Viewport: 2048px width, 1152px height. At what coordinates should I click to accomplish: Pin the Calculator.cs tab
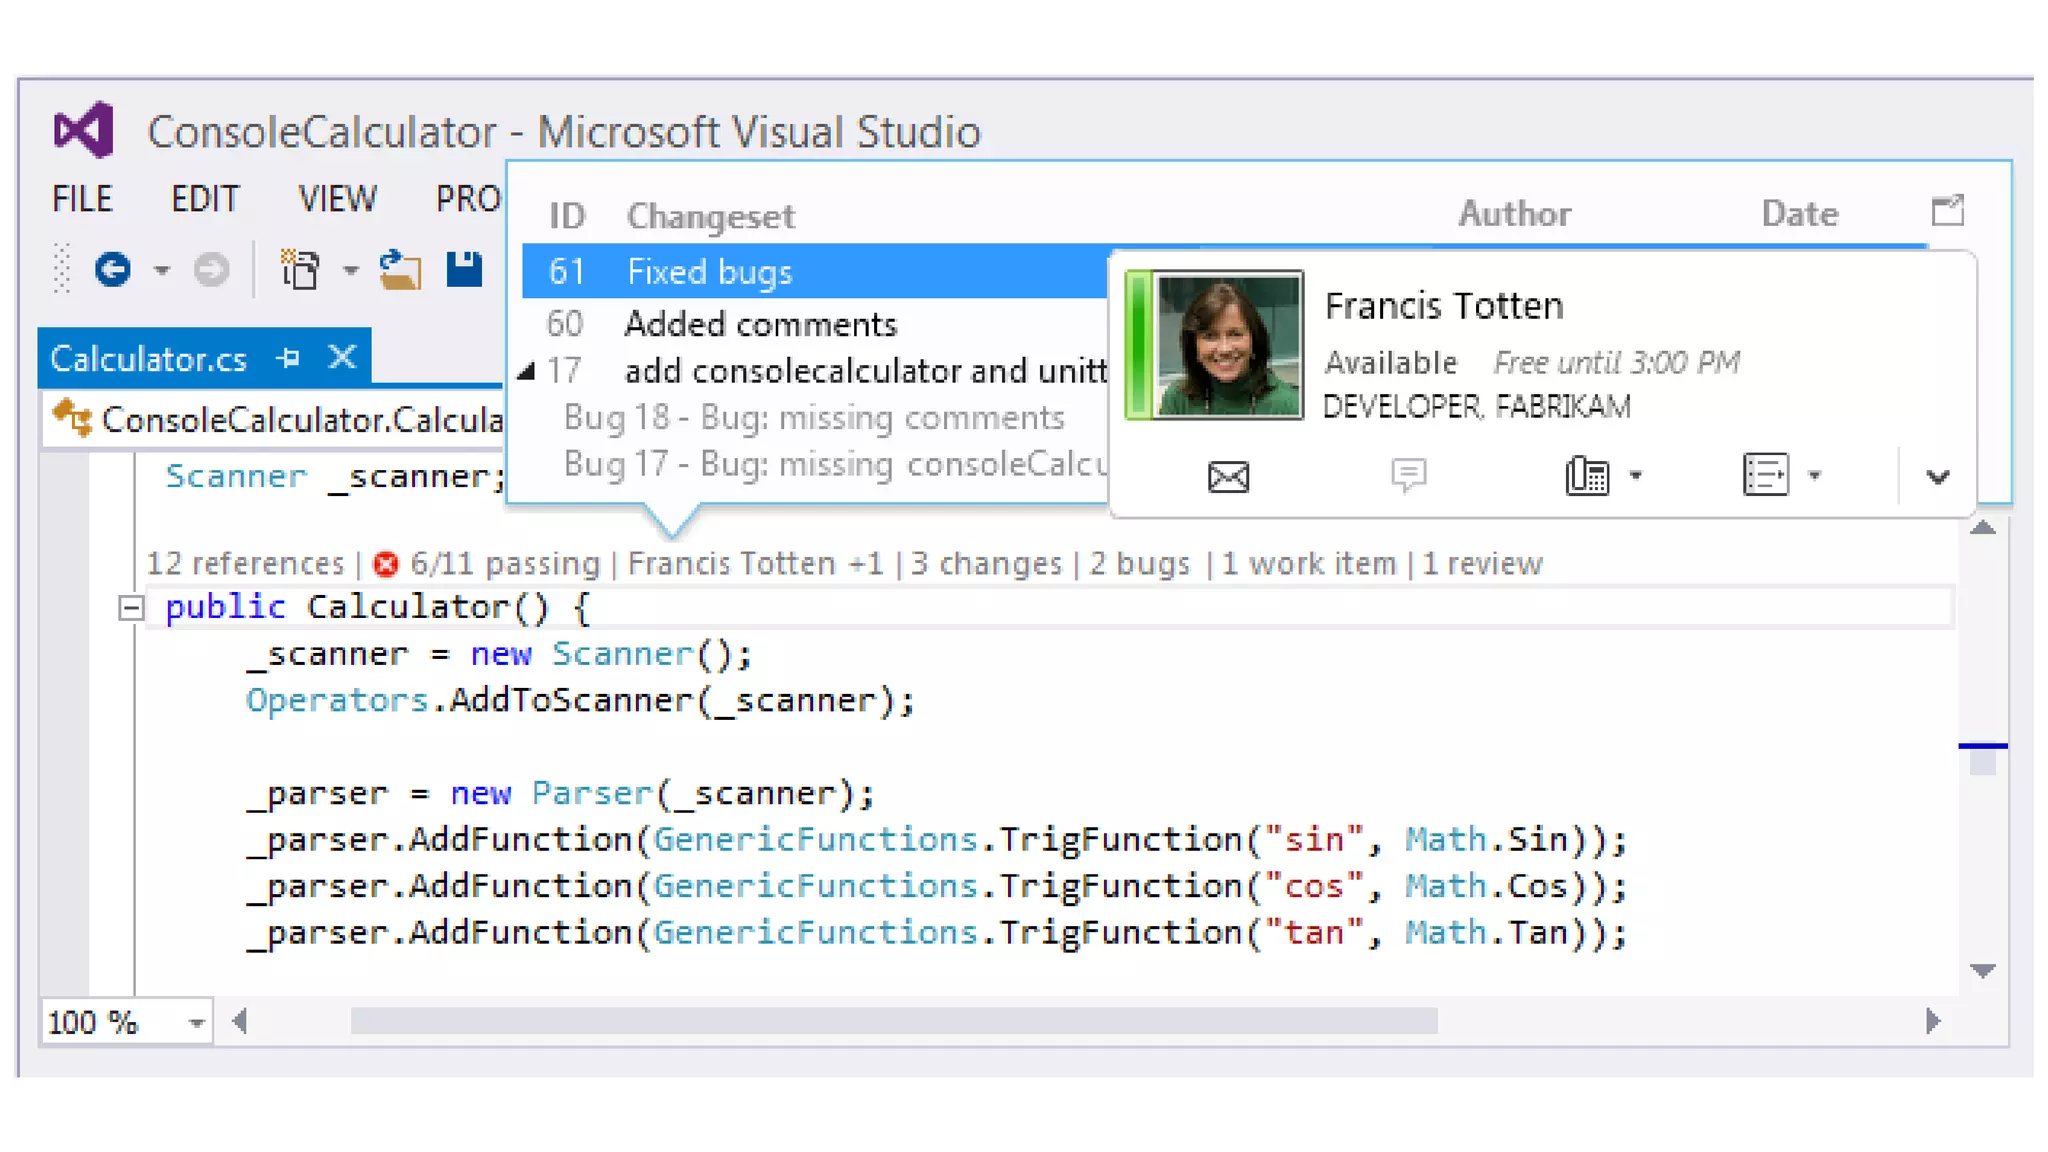[289, 358]
